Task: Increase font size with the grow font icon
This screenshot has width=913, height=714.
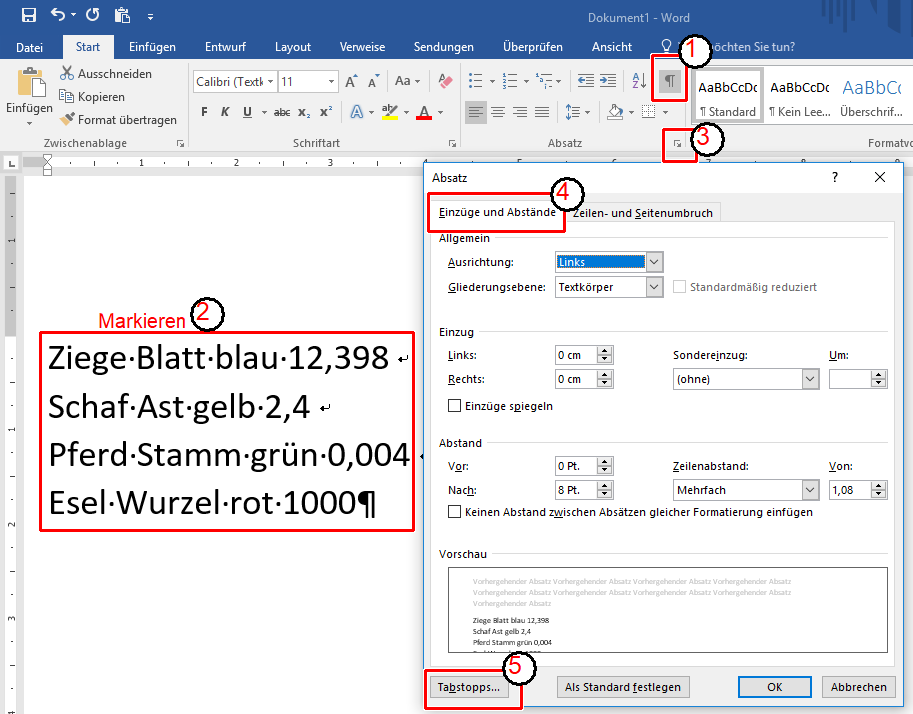Action: [351, 82]
